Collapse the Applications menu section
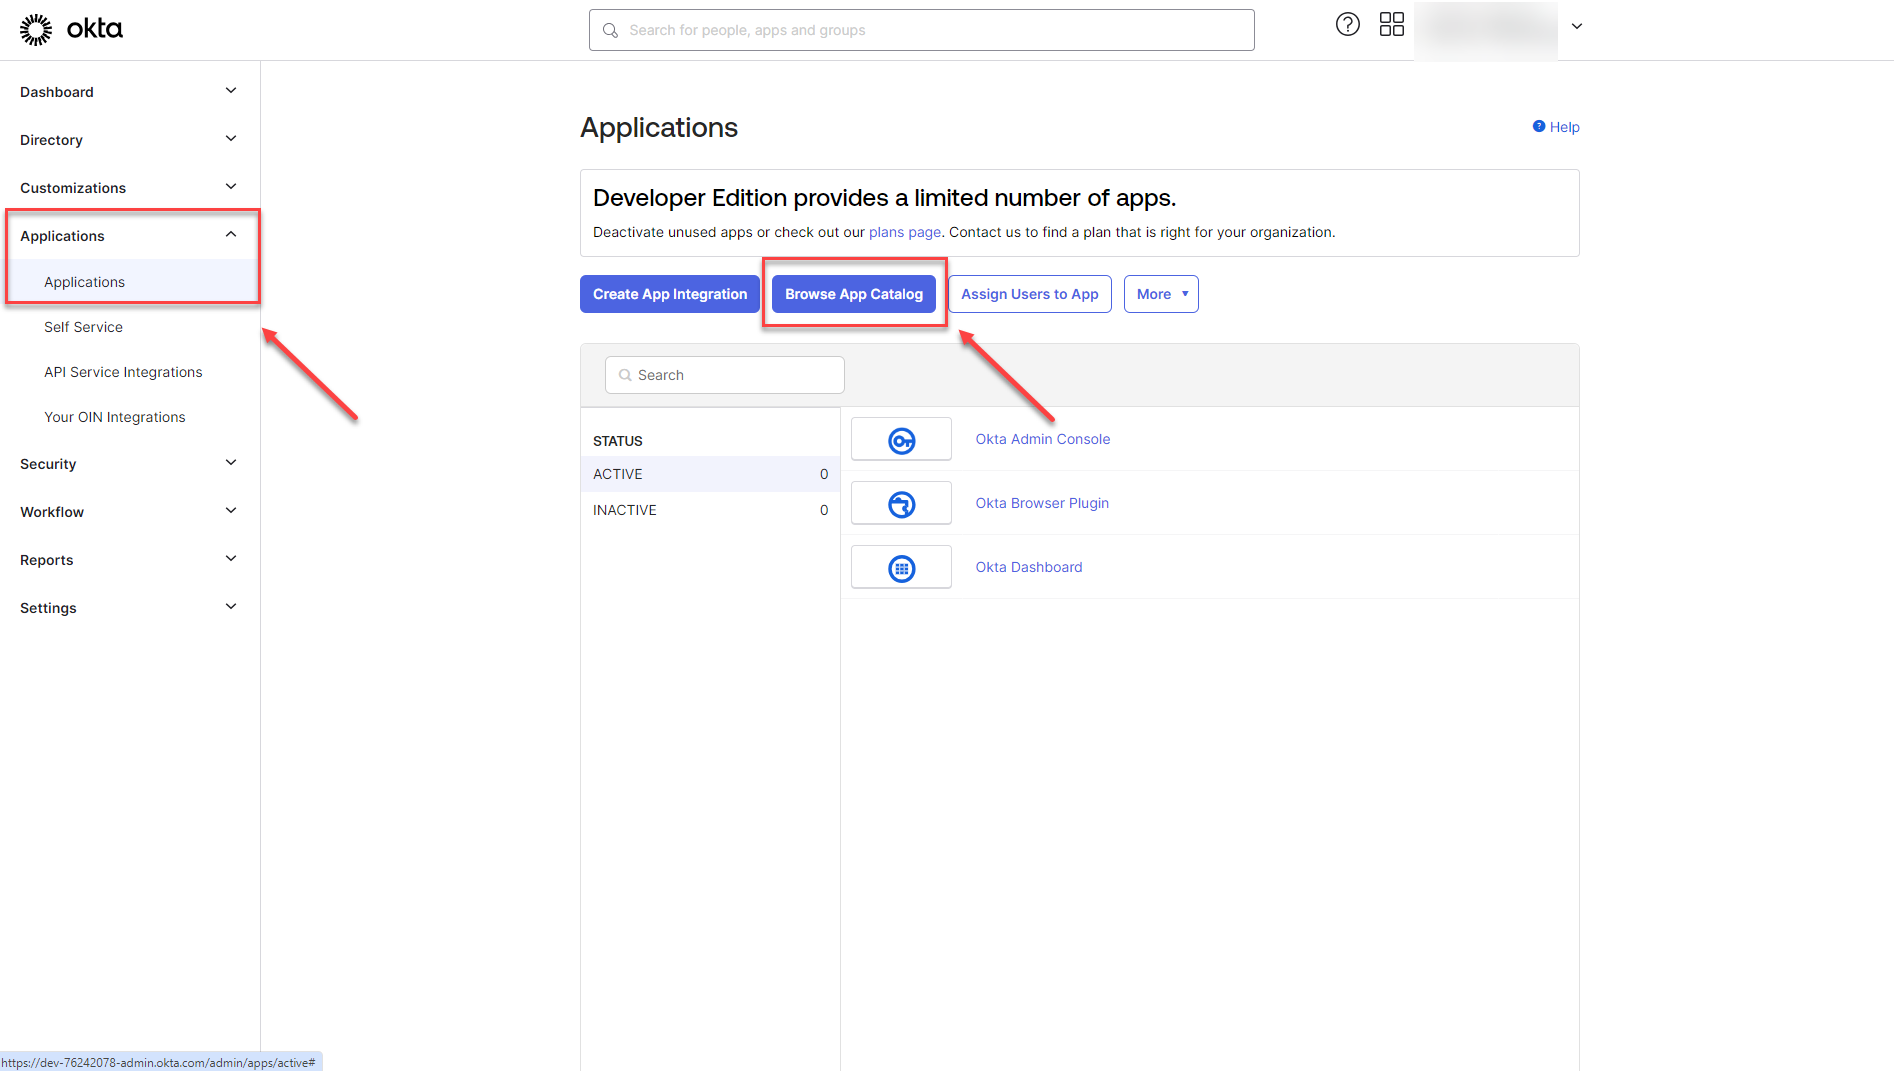The width and height of the screenshot is (1894, 1071). [x=130, y=236]
